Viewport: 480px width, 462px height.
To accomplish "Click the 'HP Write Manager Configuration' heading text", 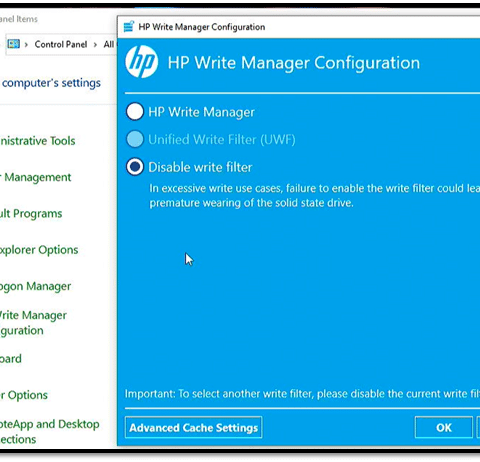I will pos(294,63).
